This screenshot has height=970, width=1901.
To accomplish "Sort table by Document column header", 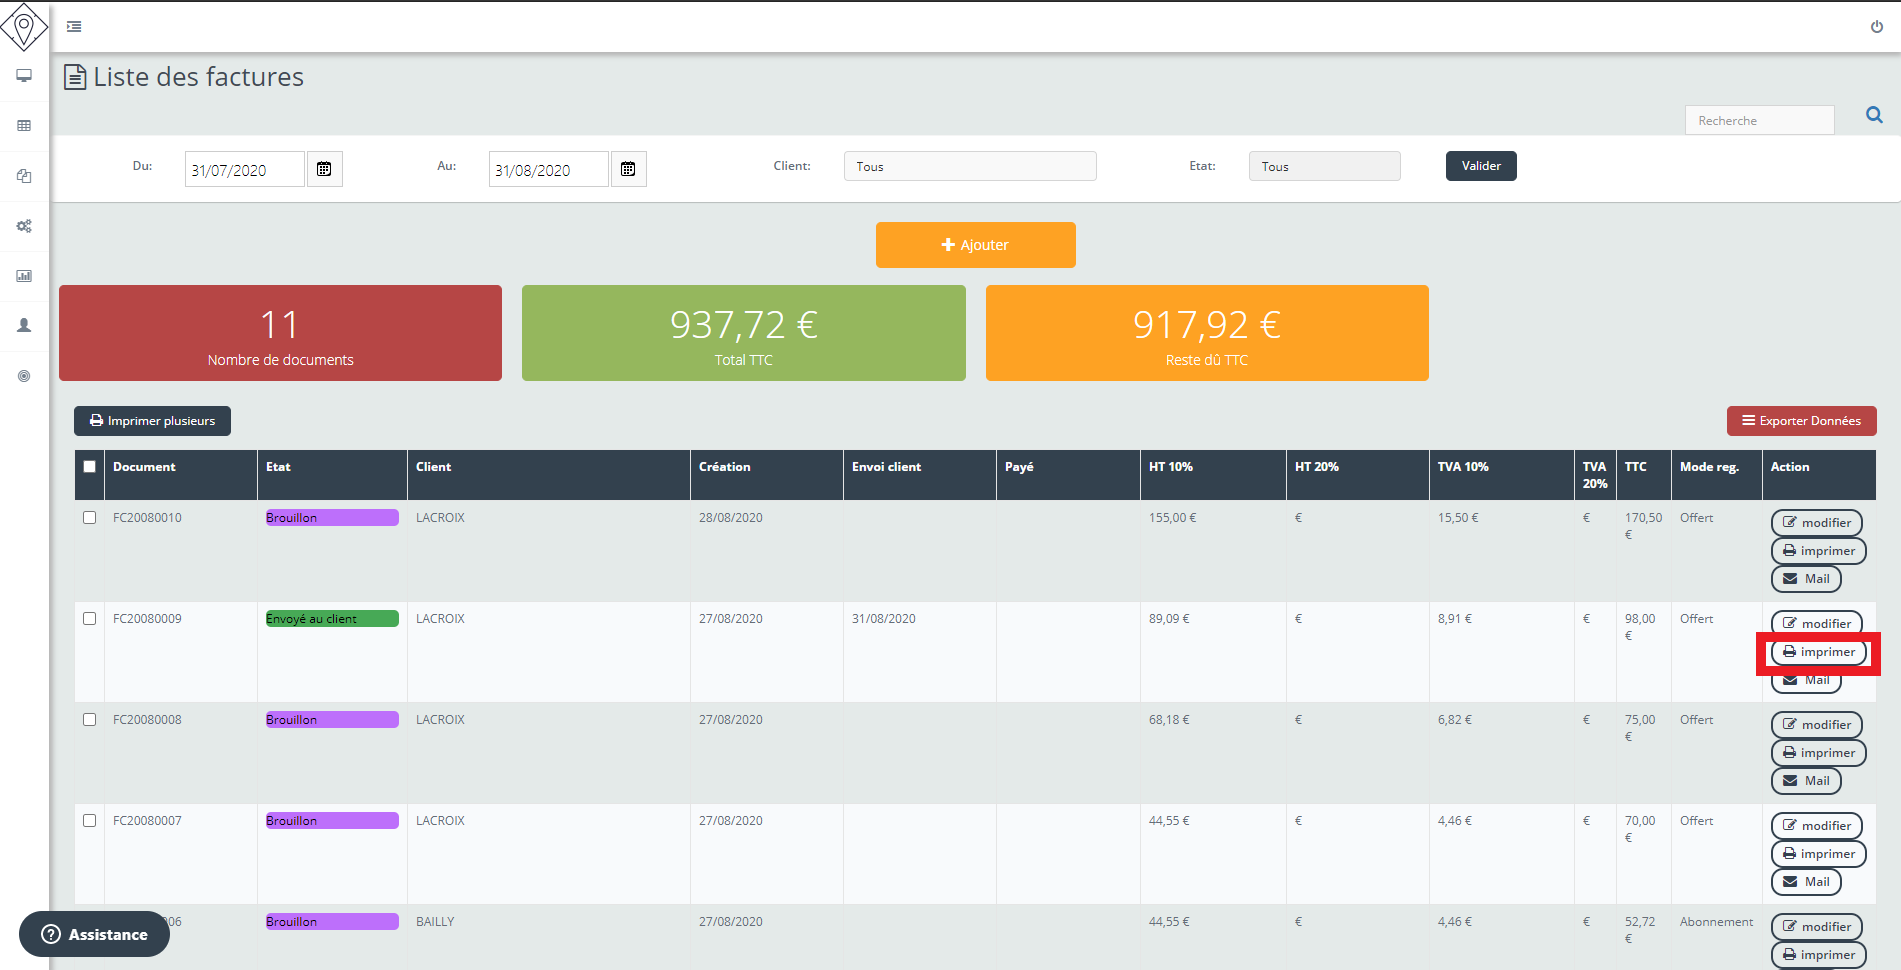I will 144,467.
